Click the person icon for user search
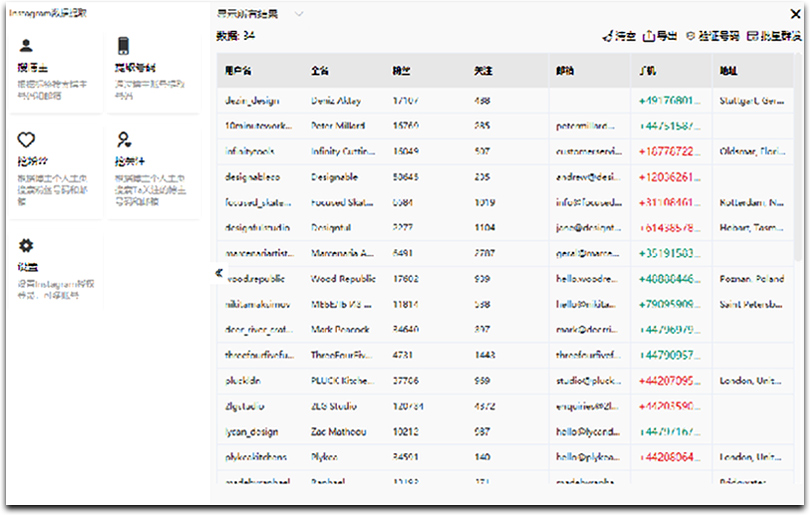 pos(26,45)
